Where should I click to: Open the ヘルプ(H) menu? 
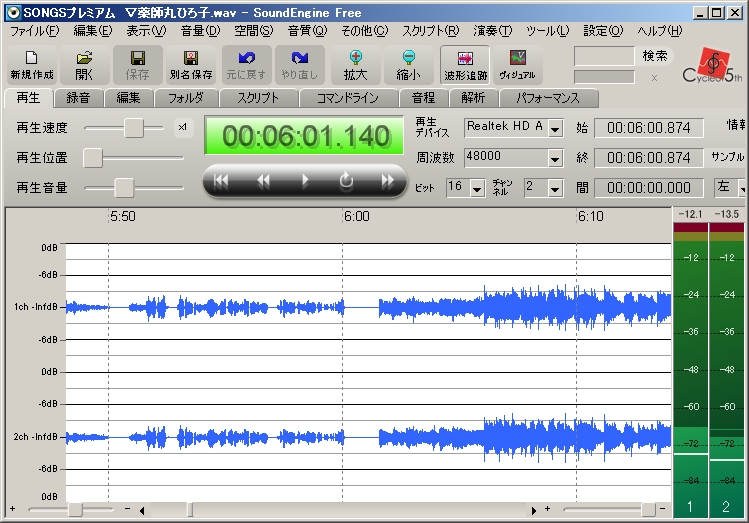coord(660,31)
